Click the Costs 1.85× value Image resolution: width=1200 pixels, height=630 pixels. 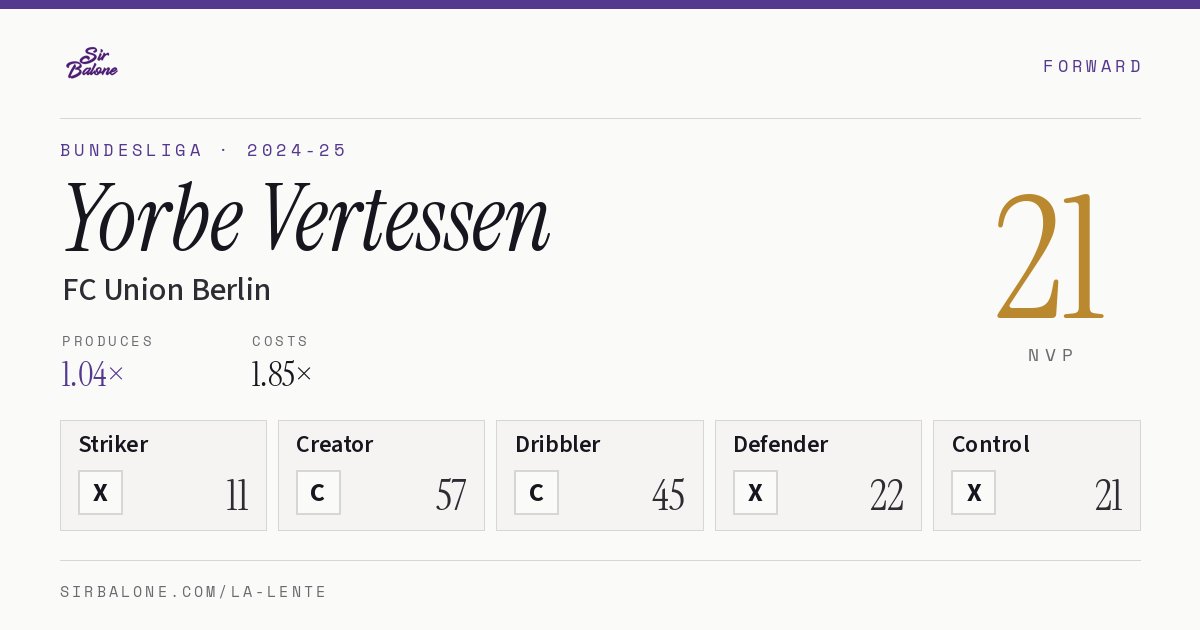282,374
